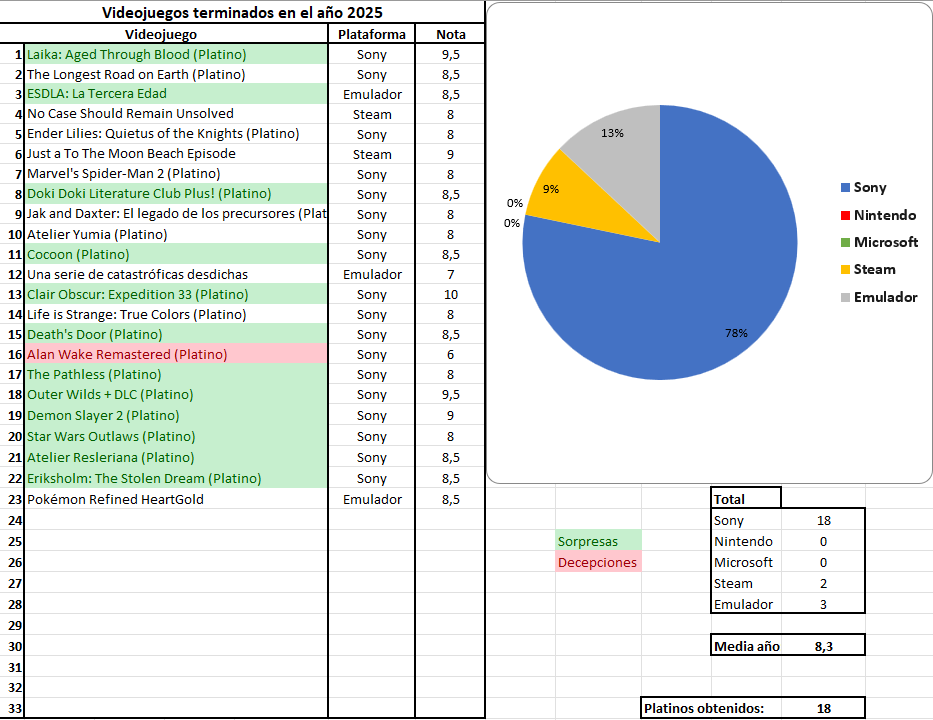Click the yearly average value 8,3

point(823,646)
